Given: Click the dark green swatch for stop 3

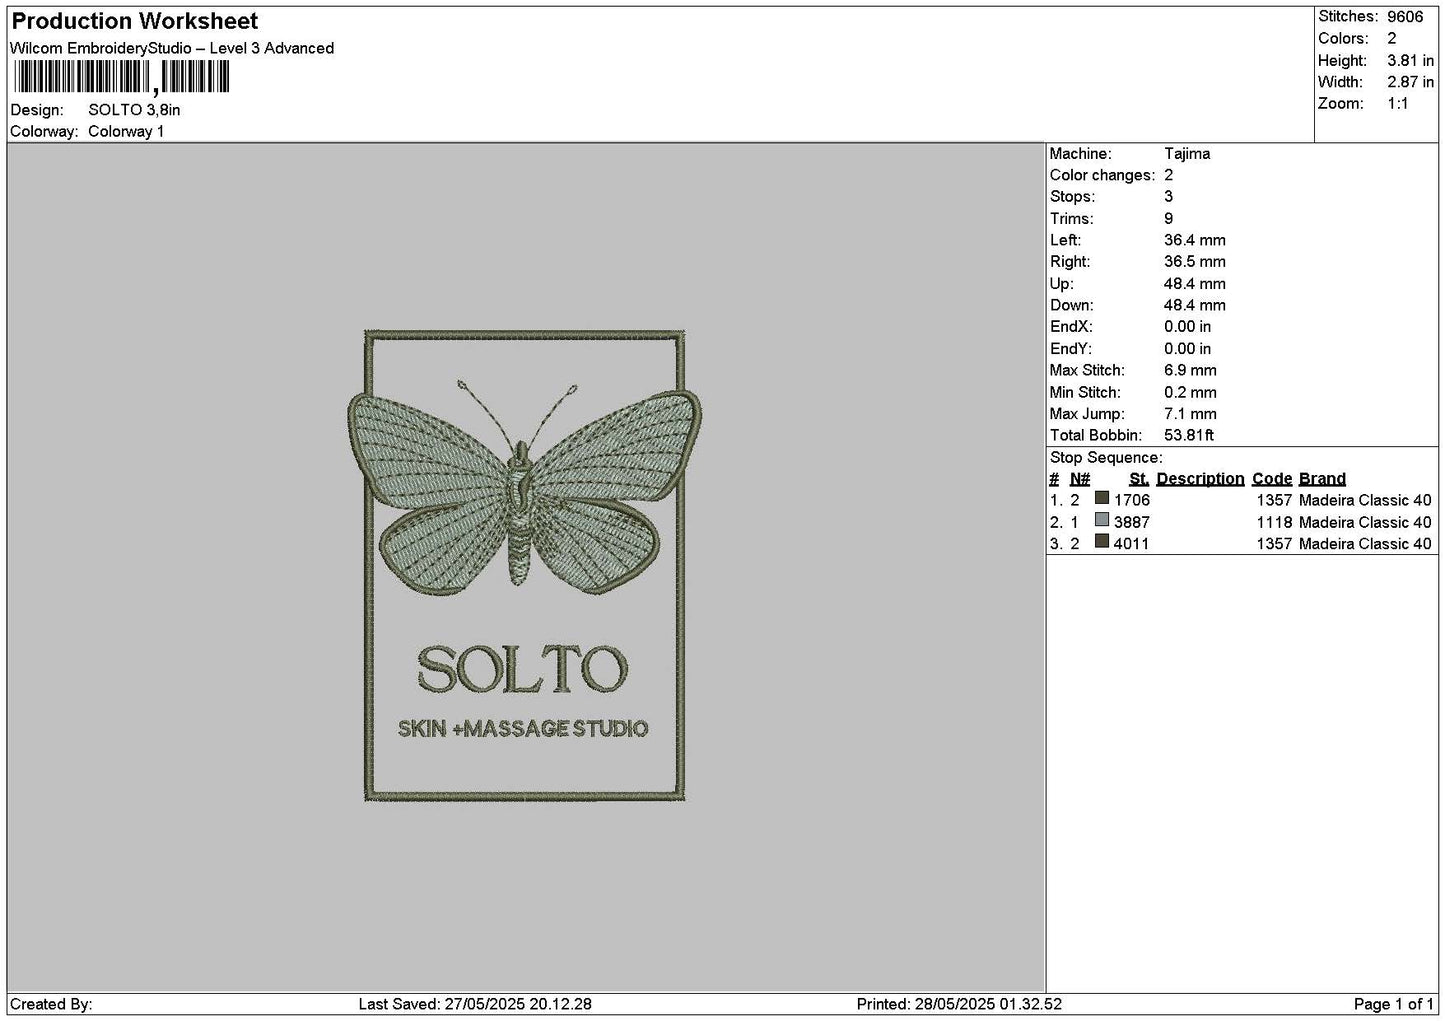Looking at the screenshot, I should point(1102,541).
